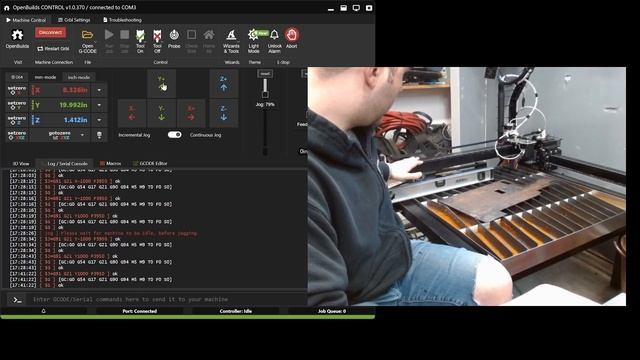Click the bell icon in status bar
Screen dimensions: 640x360
pos(44,311)
